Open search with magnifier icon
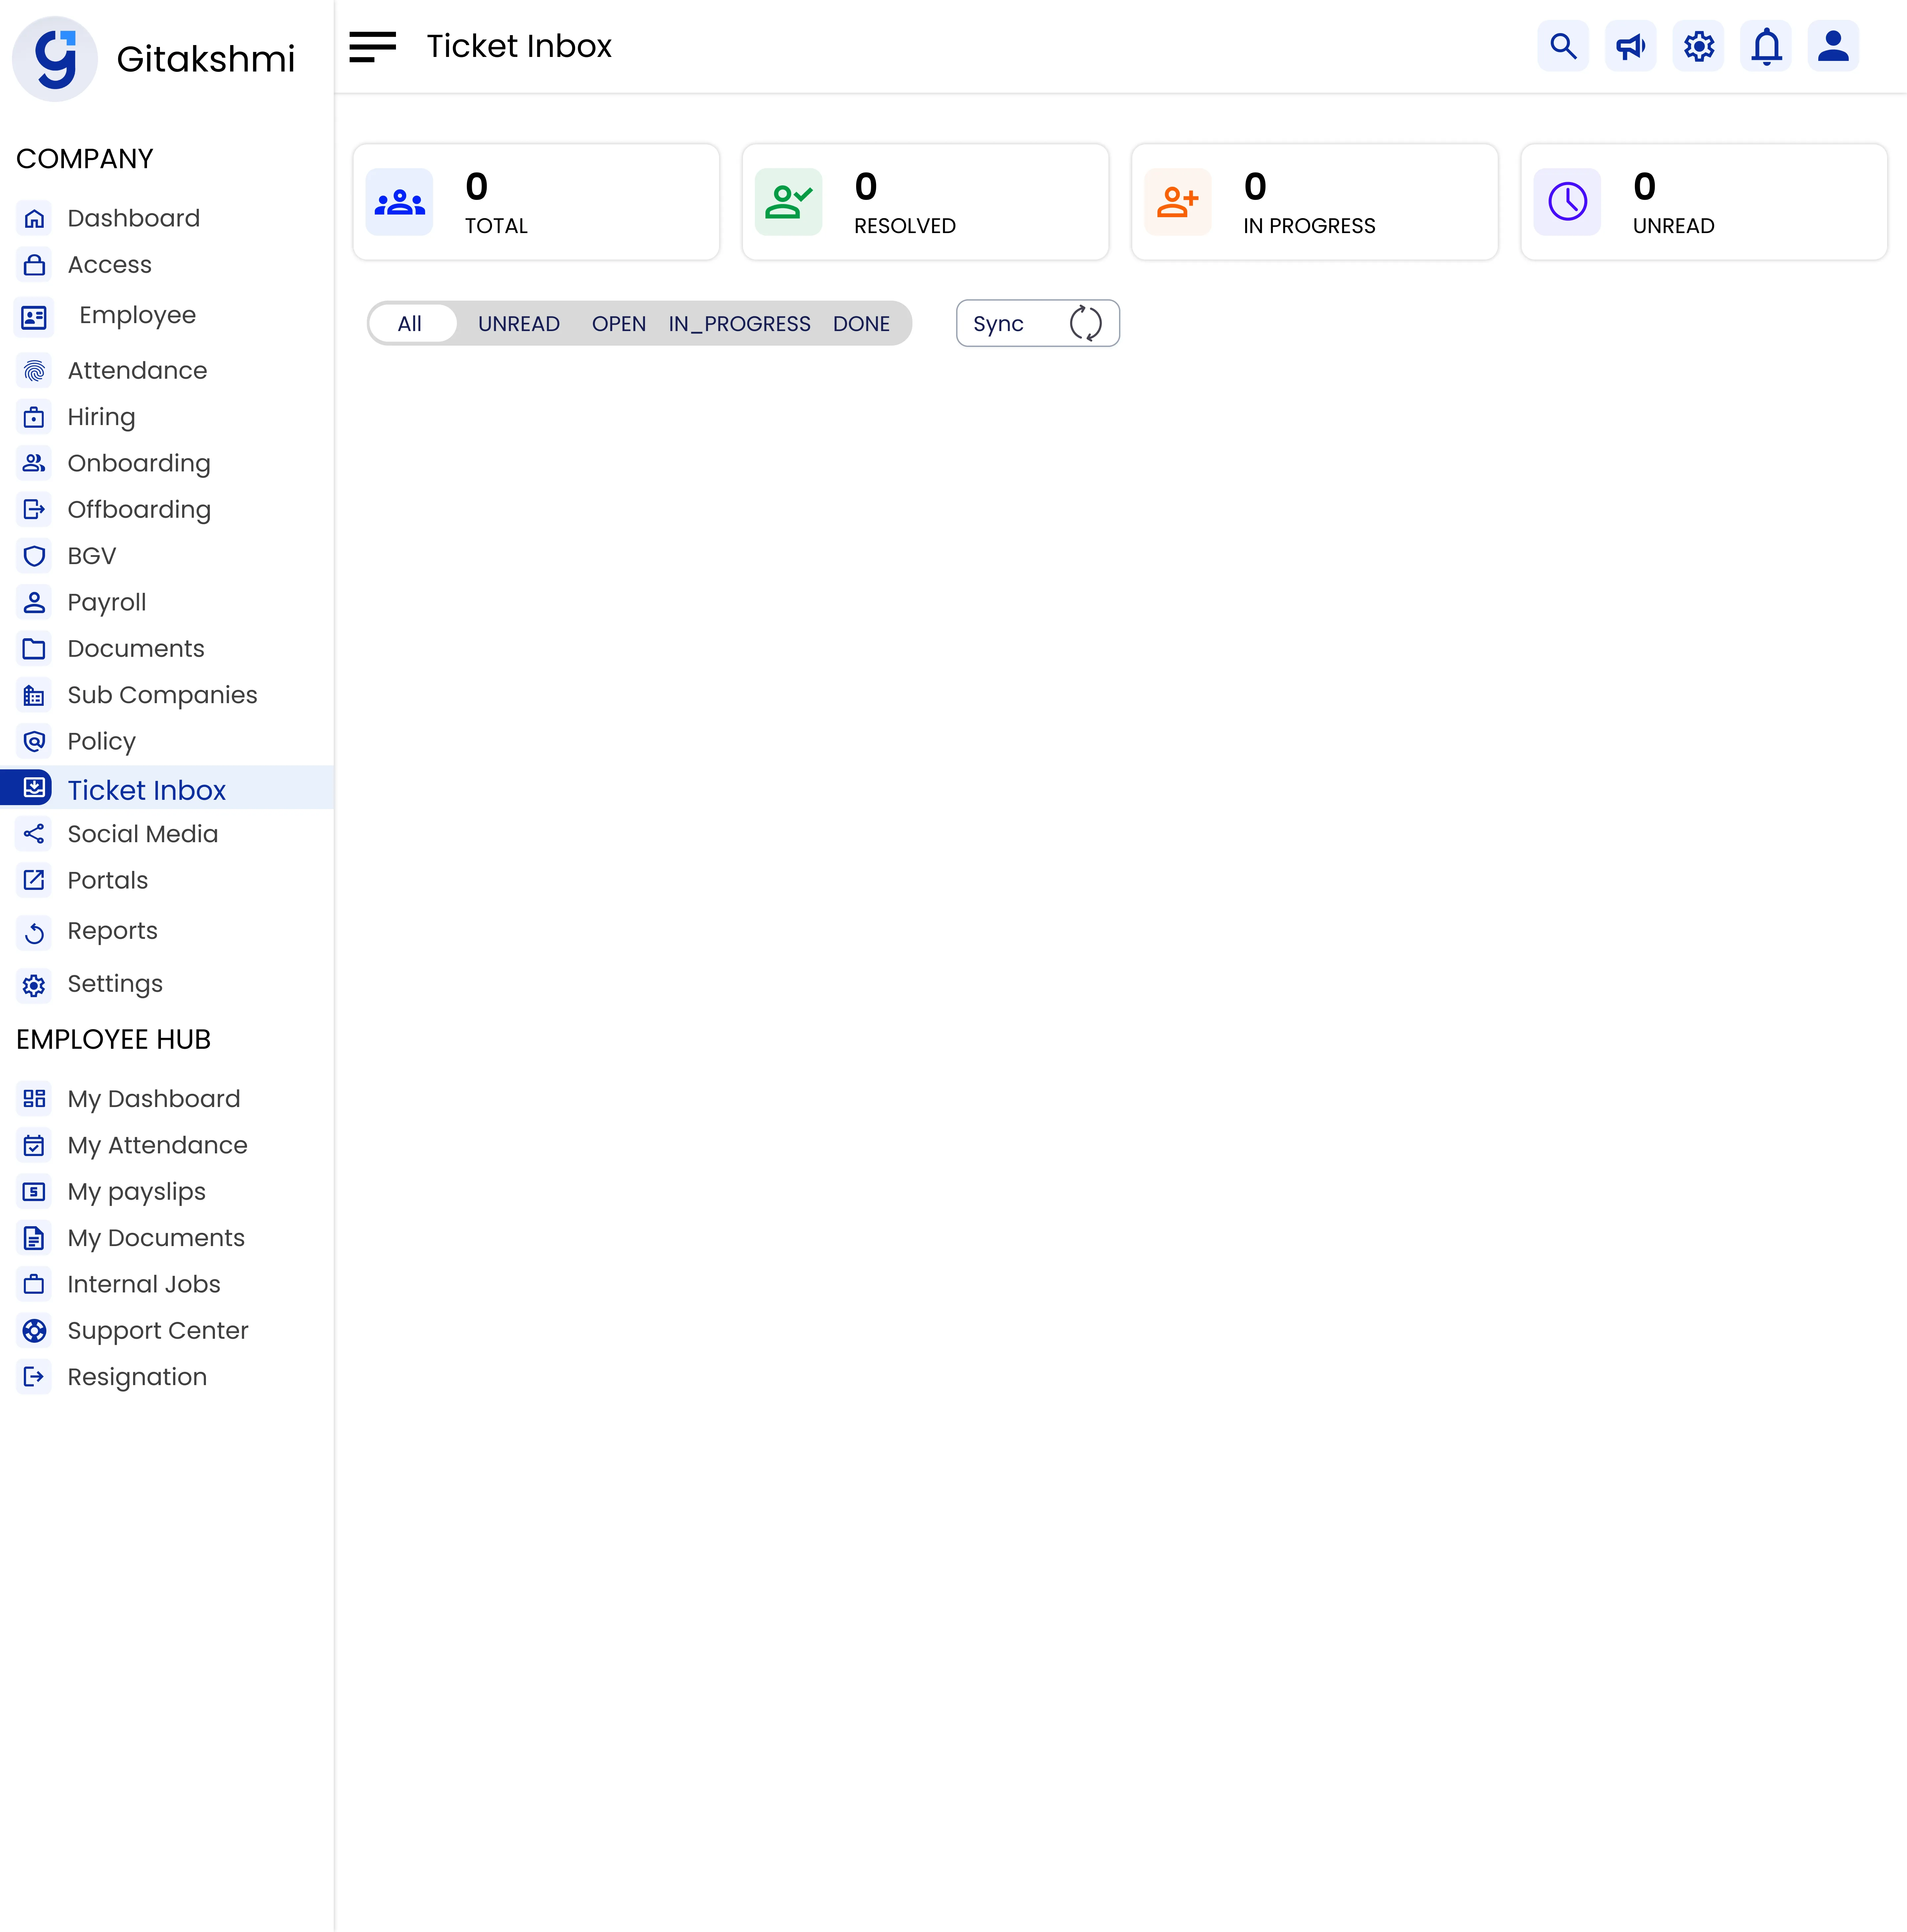This screenshot has width=1907, height=1932. (x=1563, y=46)
